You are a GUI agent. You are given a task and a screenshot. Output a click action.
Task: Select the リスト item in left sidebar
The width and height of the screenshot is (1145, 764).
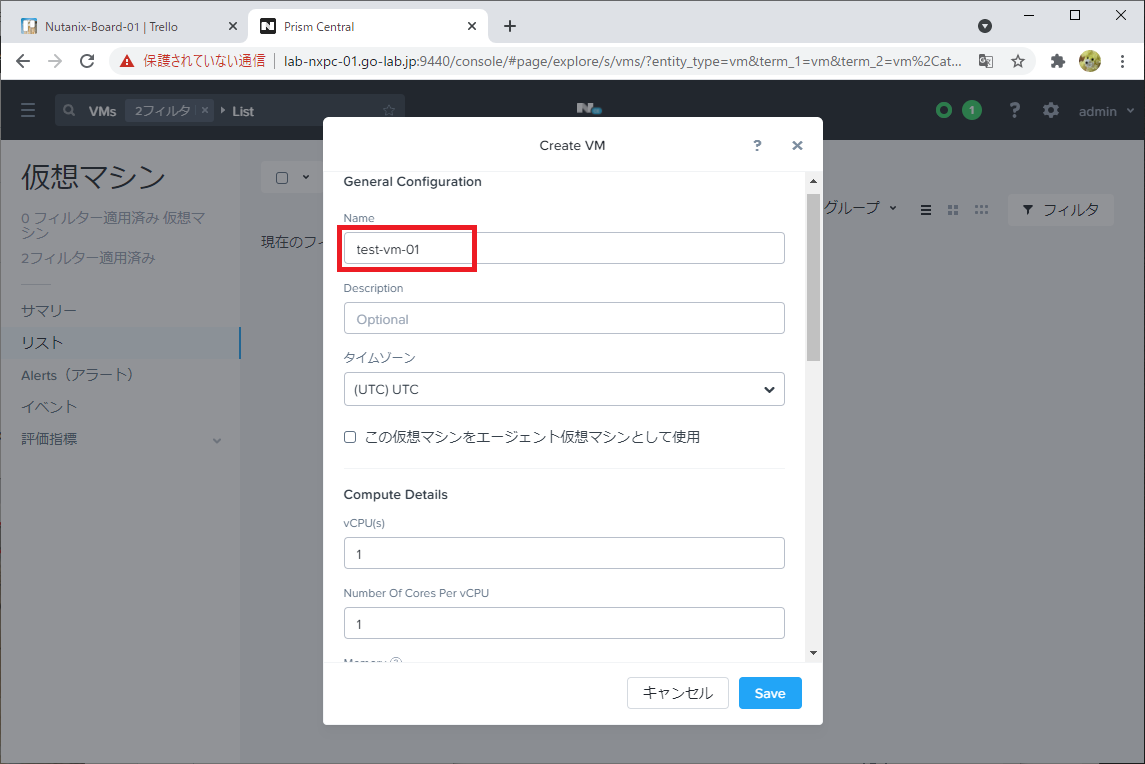[40, 342]
